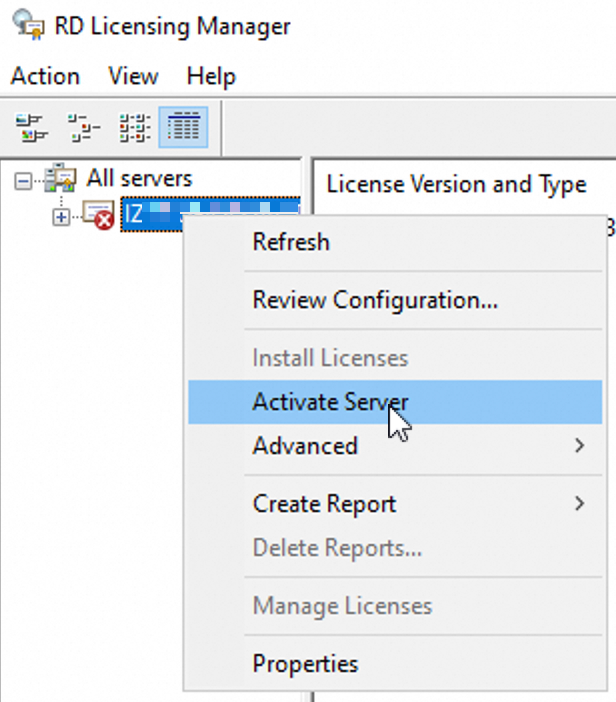This screenshot has height=702, width=616.
Task: Select the small icons view toolbar button
Action: click(83, 127)
